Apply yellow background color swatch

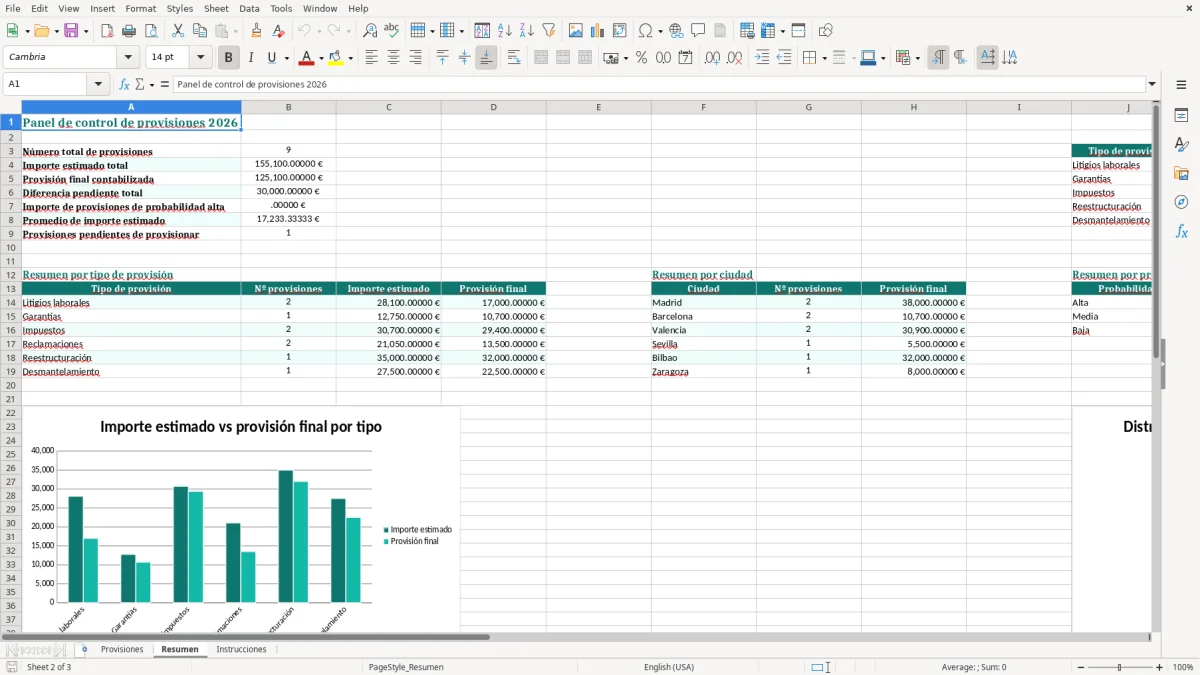point(335,58)
